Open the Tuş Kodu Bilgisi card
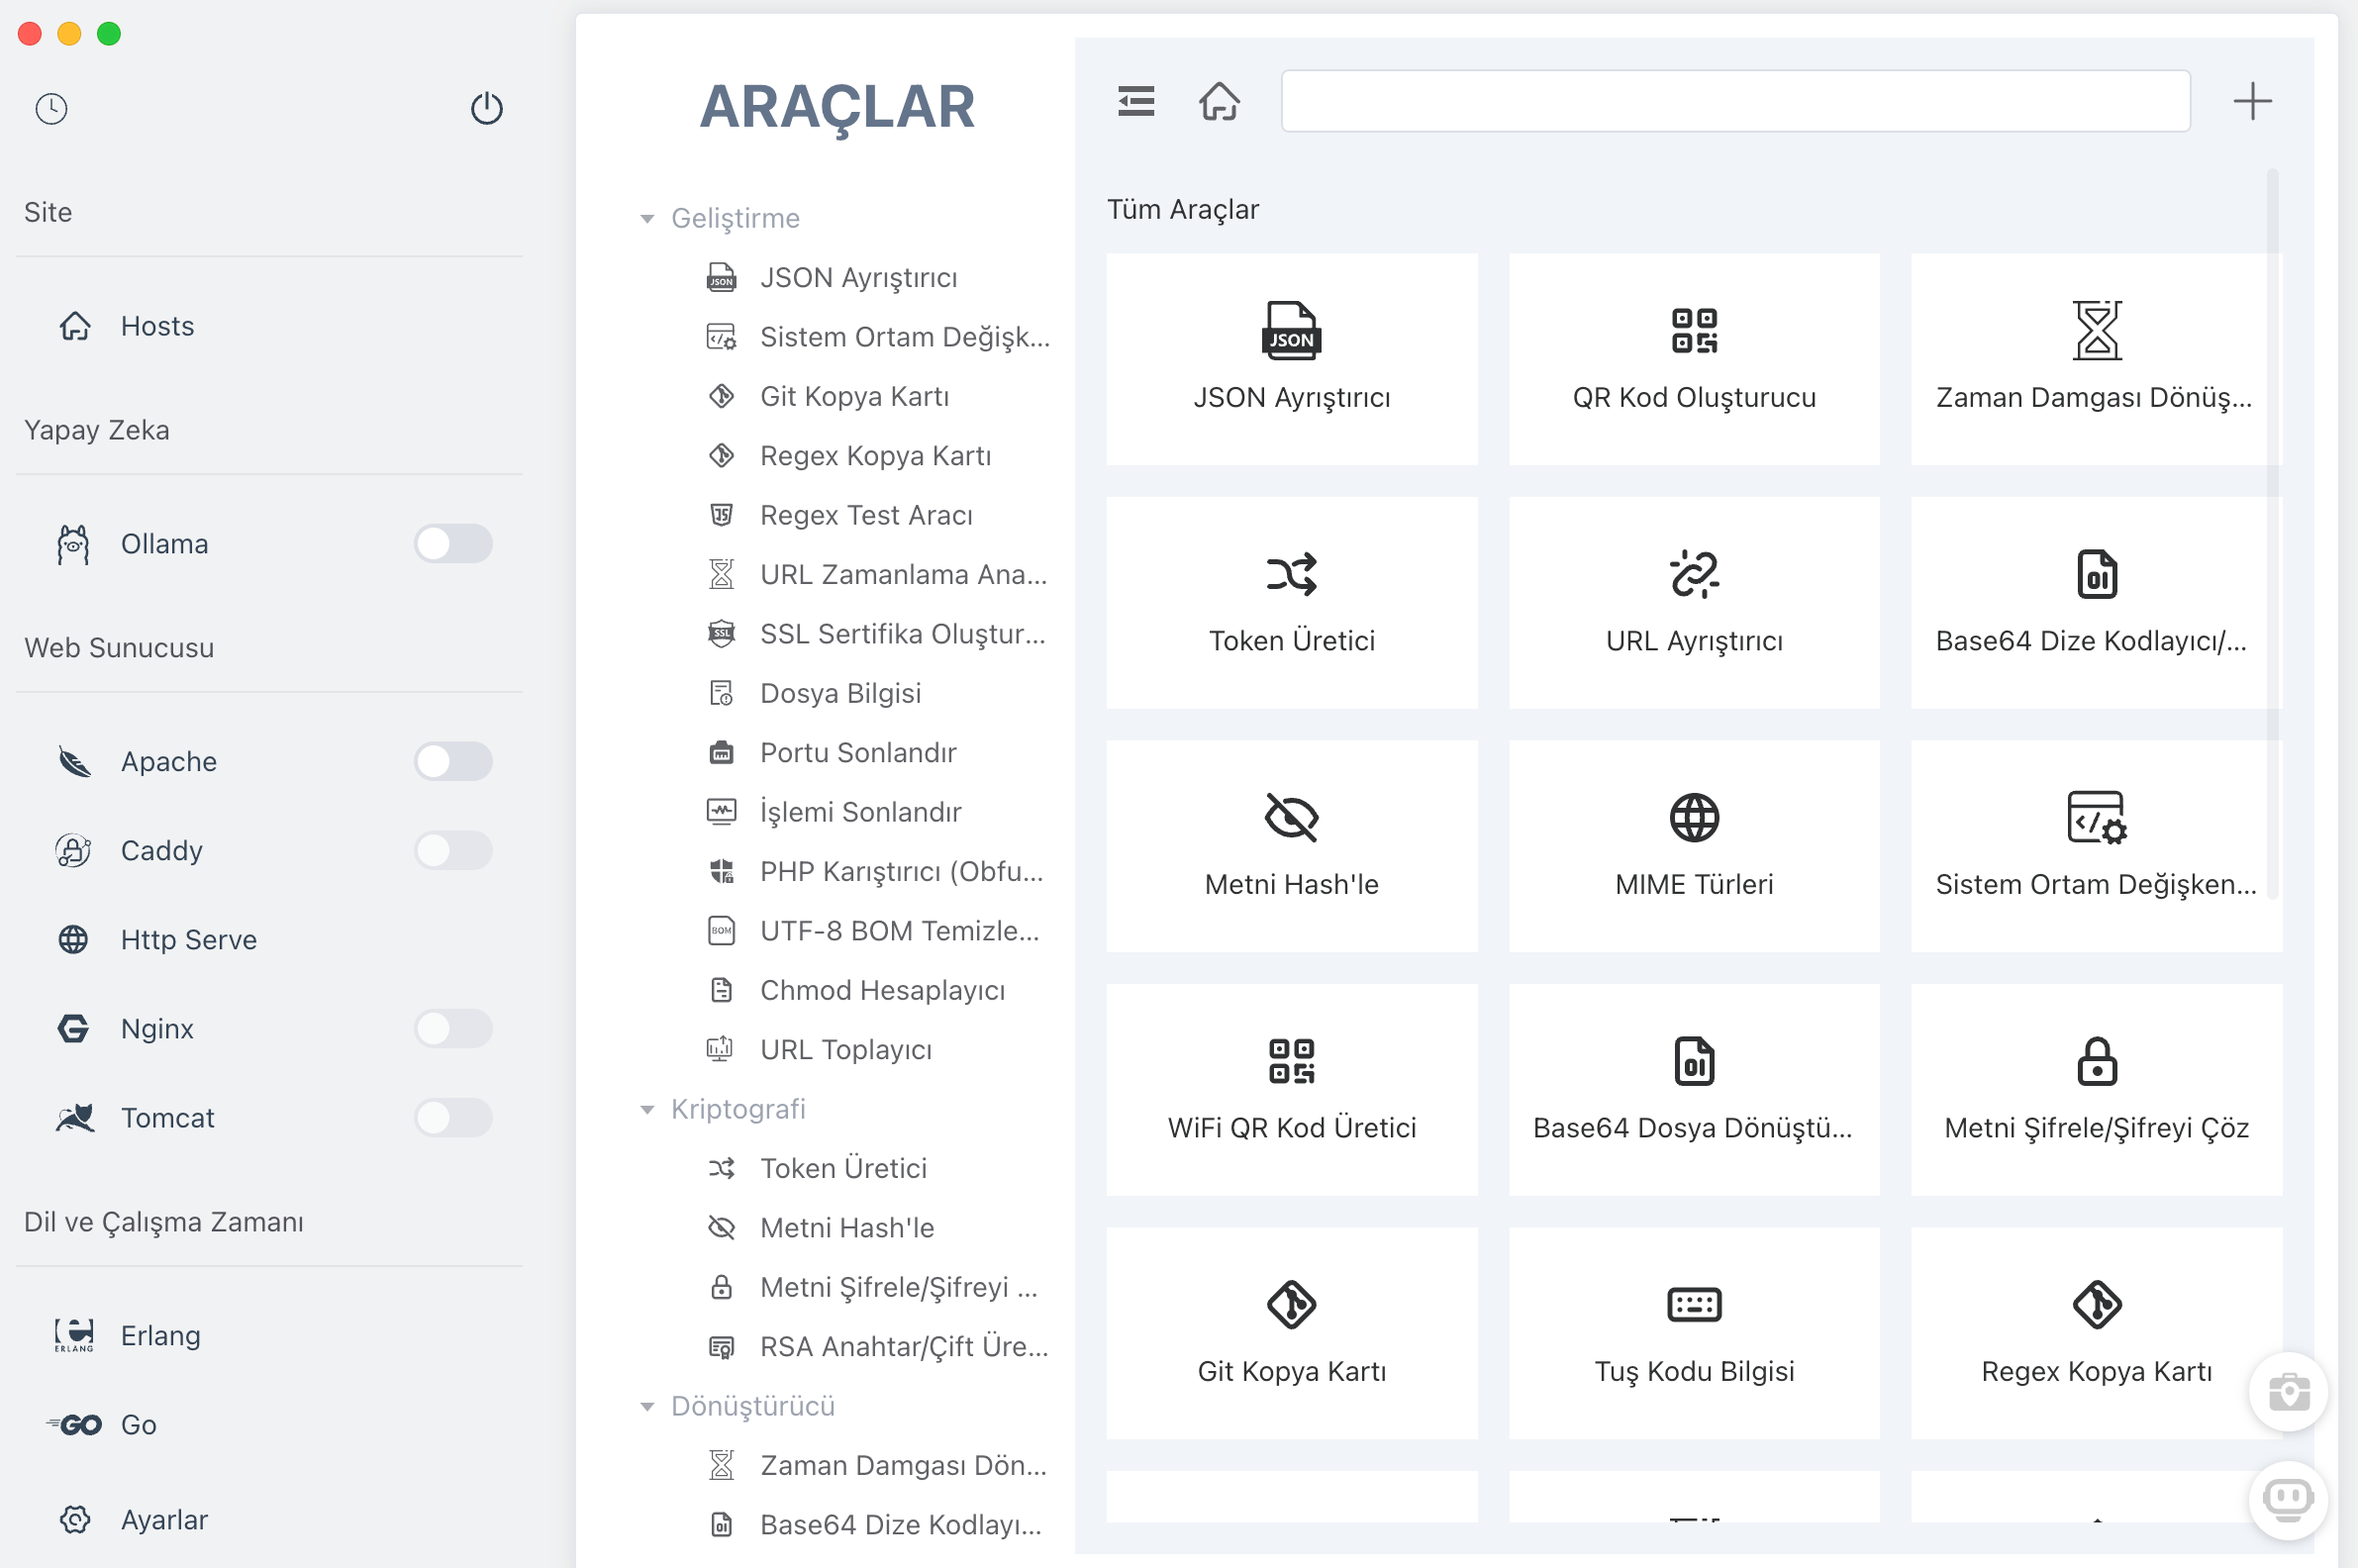The image size is (2358, 1568). pos(1694,1333)
